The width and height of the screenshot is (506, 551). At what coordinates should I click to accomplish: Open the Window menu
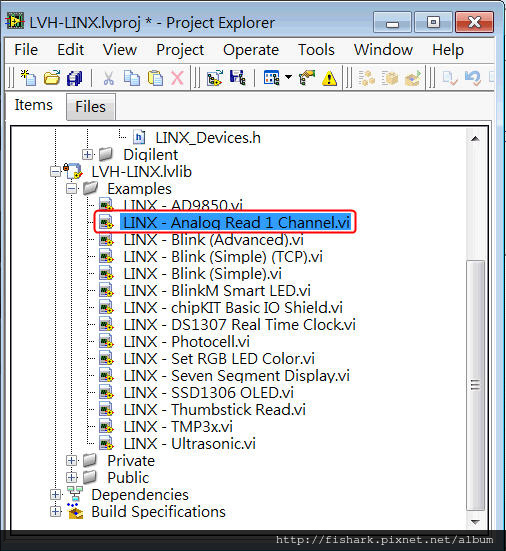(383, 50)
